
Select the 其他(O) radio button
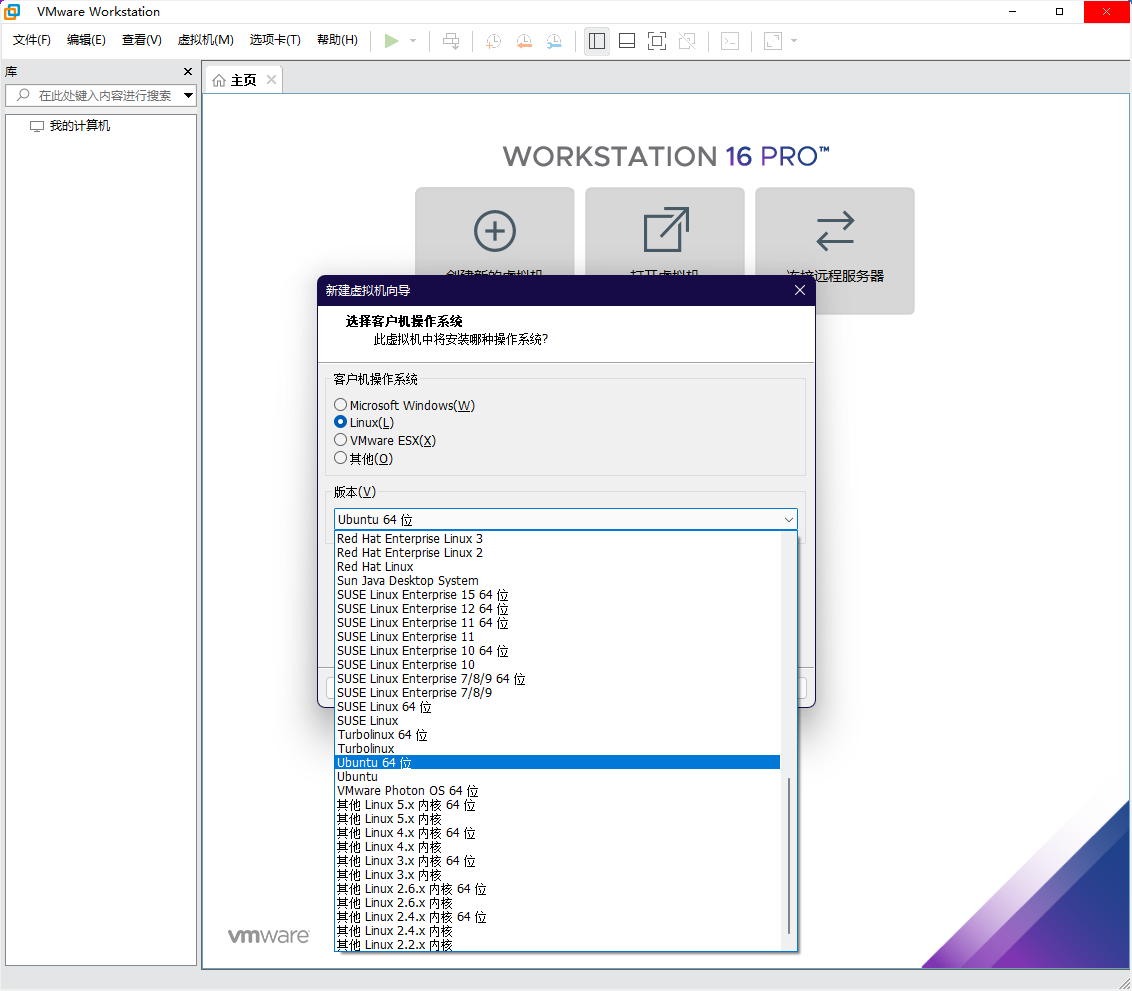click(340, 458)
